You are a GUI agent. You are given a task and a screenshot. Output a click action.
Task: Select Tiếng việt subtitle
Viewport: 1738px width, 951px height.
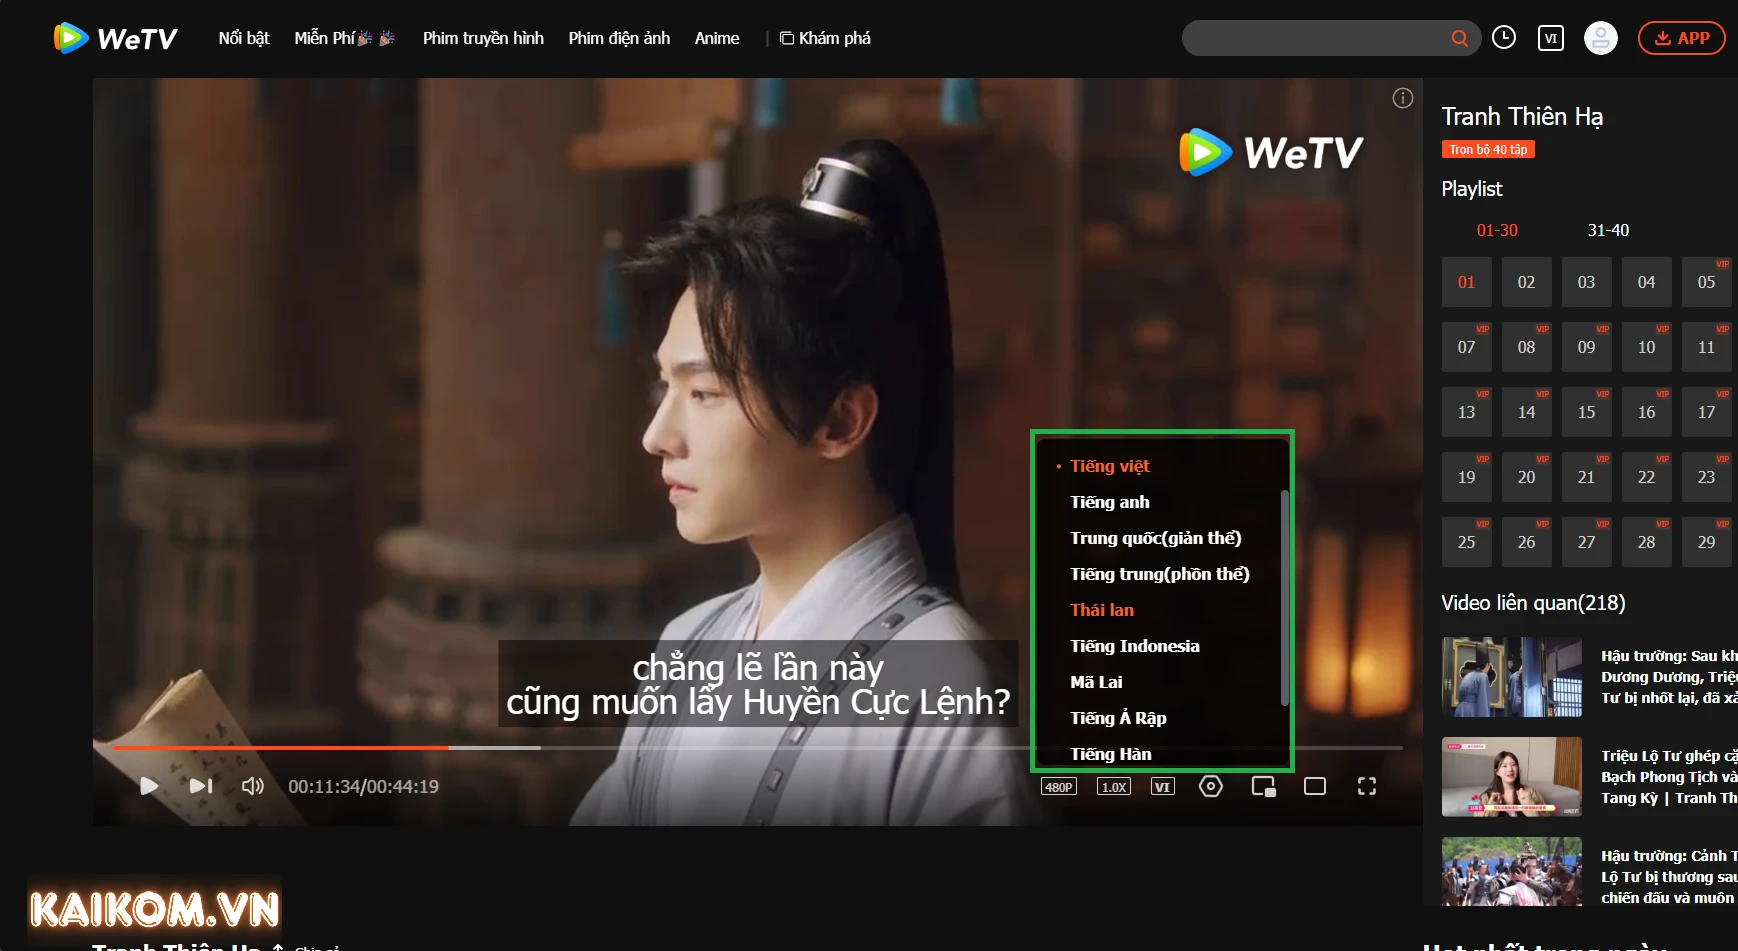click(1110, 466)
